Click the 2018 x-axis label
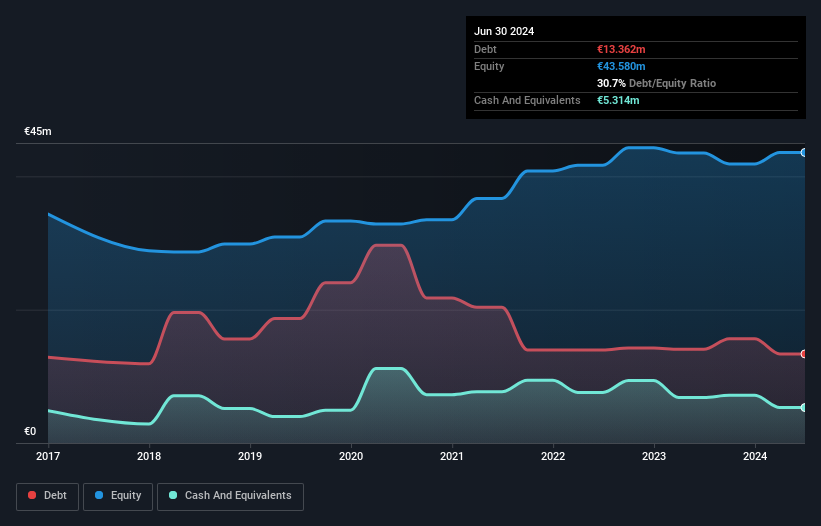Screen dimensions: 821x526 [x=149, y=456]
